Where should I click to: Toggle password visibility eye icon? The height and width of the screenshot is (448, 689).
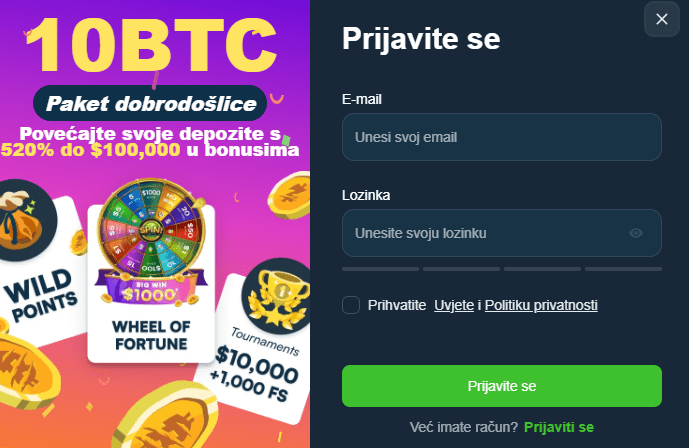[635, 233]
